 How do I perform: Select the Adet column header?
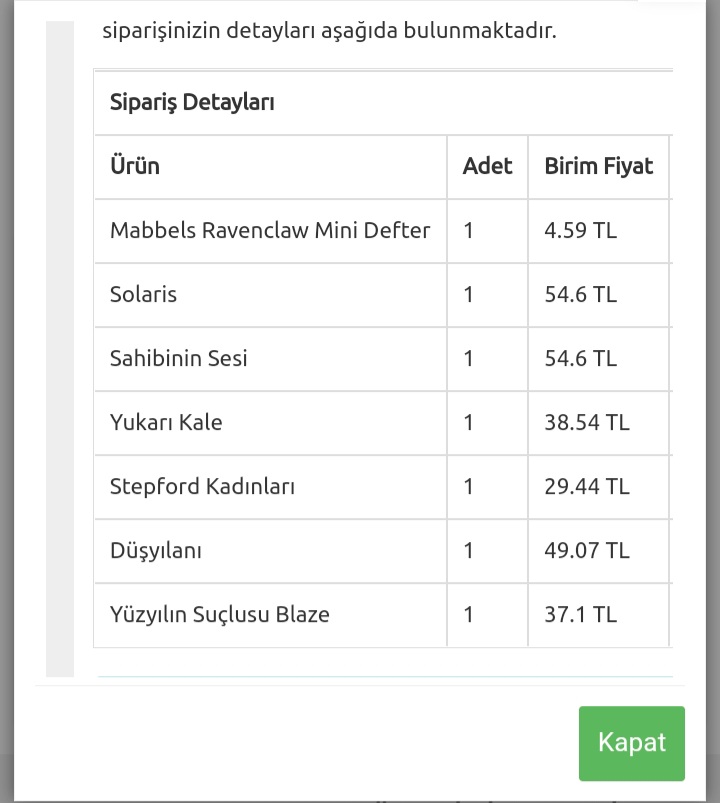[x=487, y=166]
